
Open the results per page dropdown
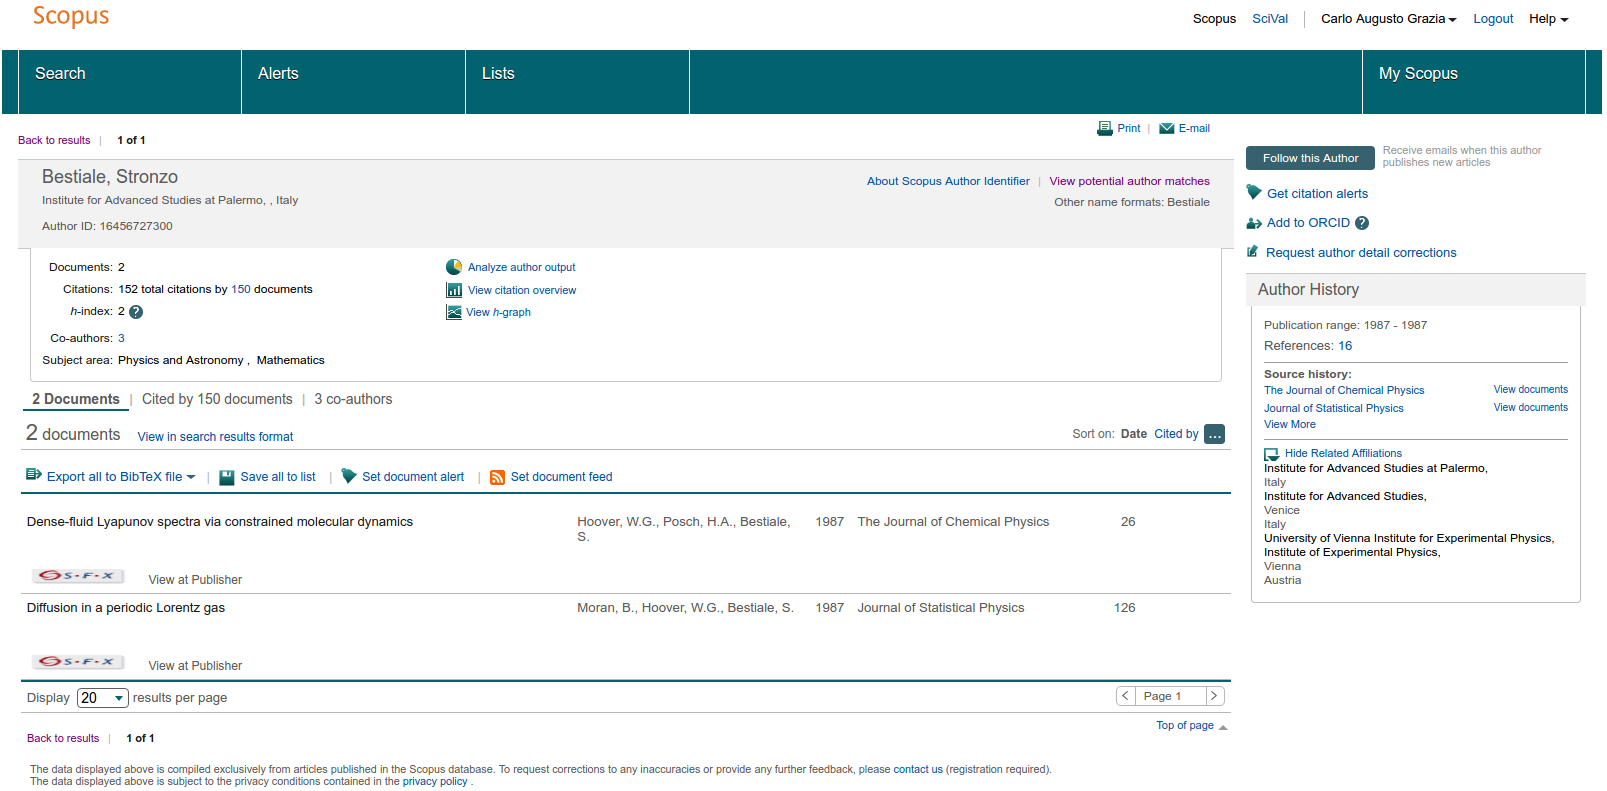pyautogui.click(x=102, y=698)
